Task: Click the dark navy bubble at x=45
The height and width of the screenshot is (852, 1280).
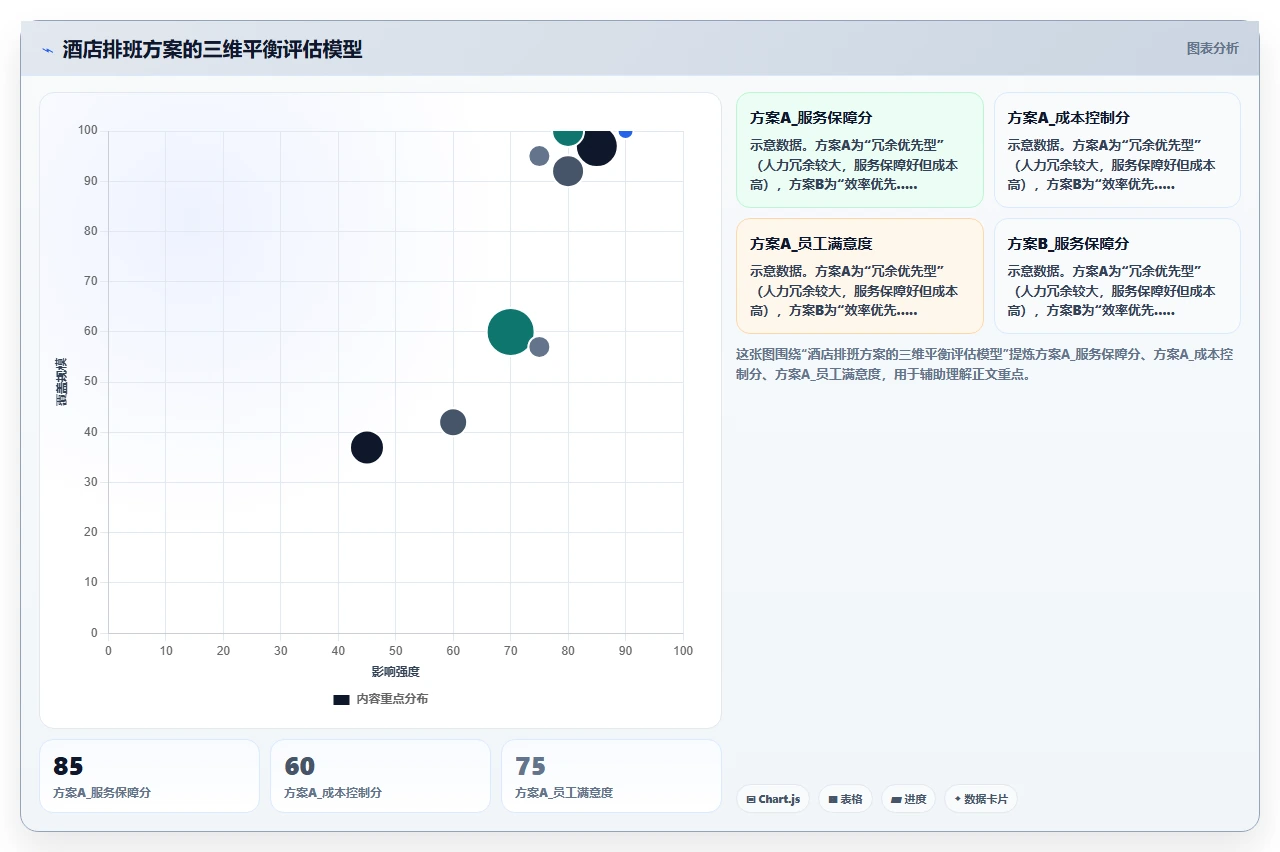Action: click(x=367, y=447)
